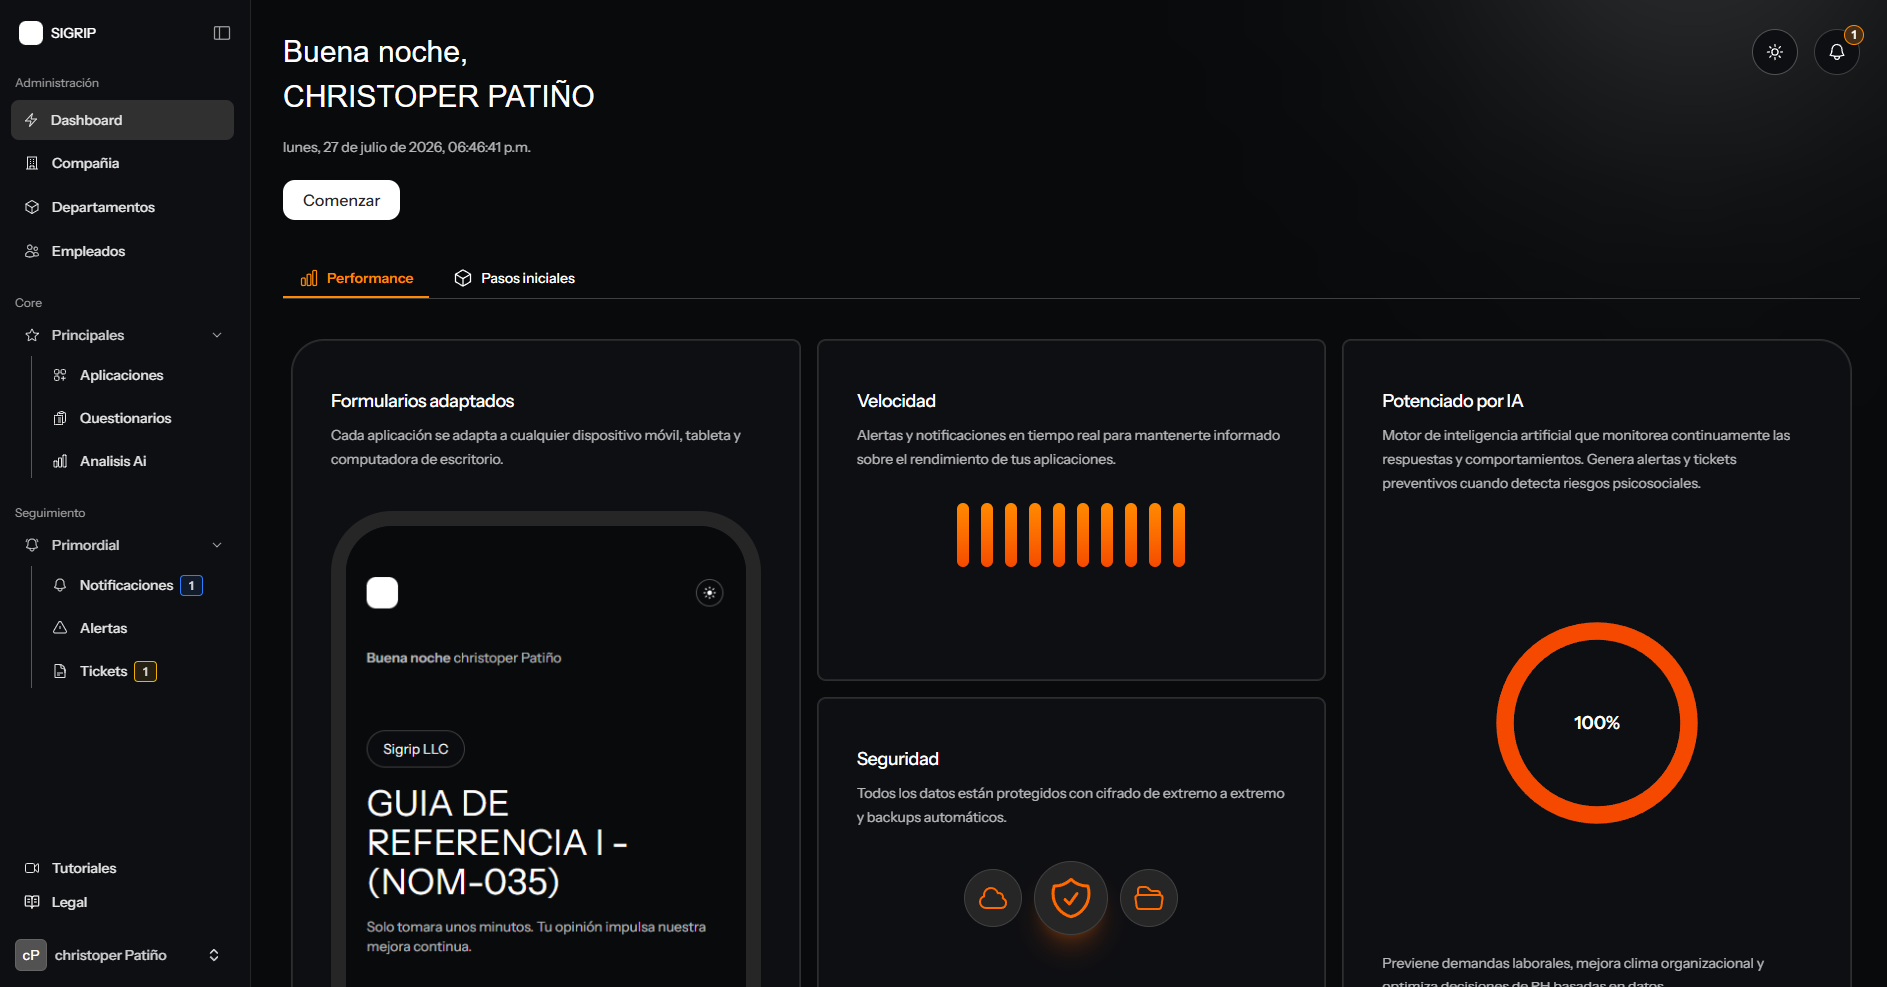1887x987 pixels.
Task: Click the Velocidad card heading
Action: point(896,401)
